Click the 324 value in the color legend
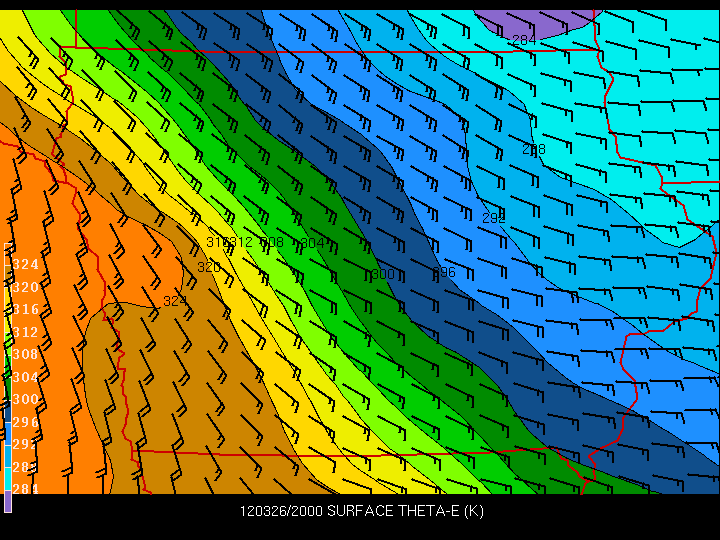Image resolution: width=720 pixels, height=540 pixels. coord(26,264)
